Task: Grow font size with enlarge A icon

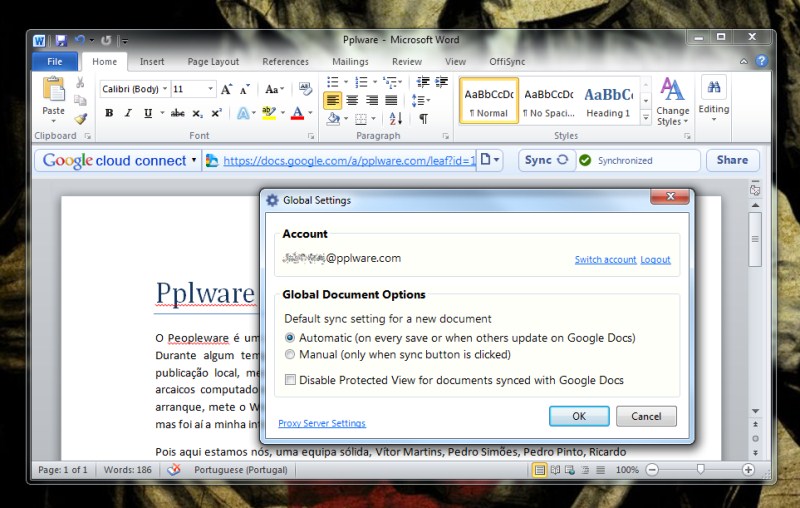Action: [x=227, y=89]
